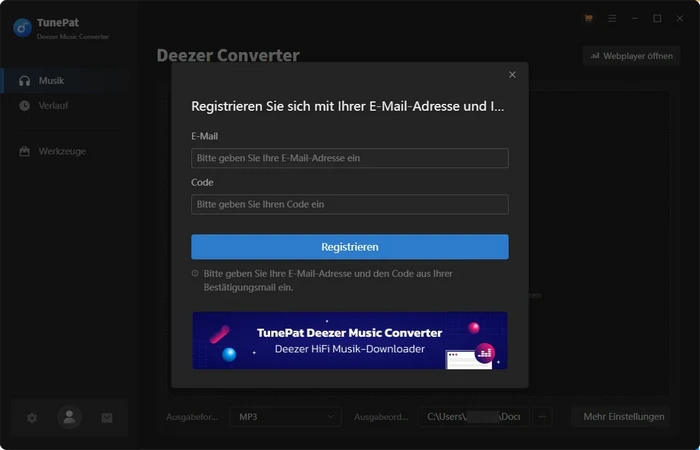This screenshot has width=700, height=450.
Task: Expand the MP3 output format dropdown
Action: 285,417
